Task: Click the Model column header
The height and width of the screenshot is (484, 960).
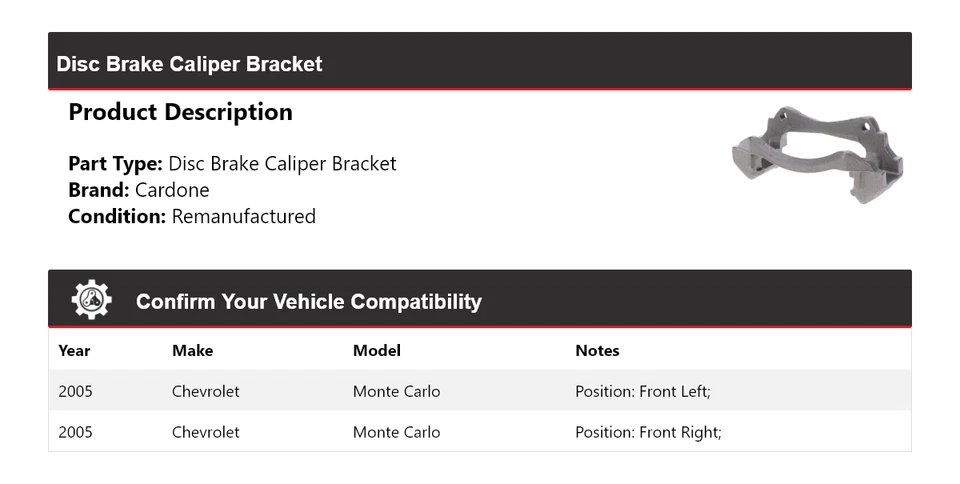Action: click(x=377, y=351)
